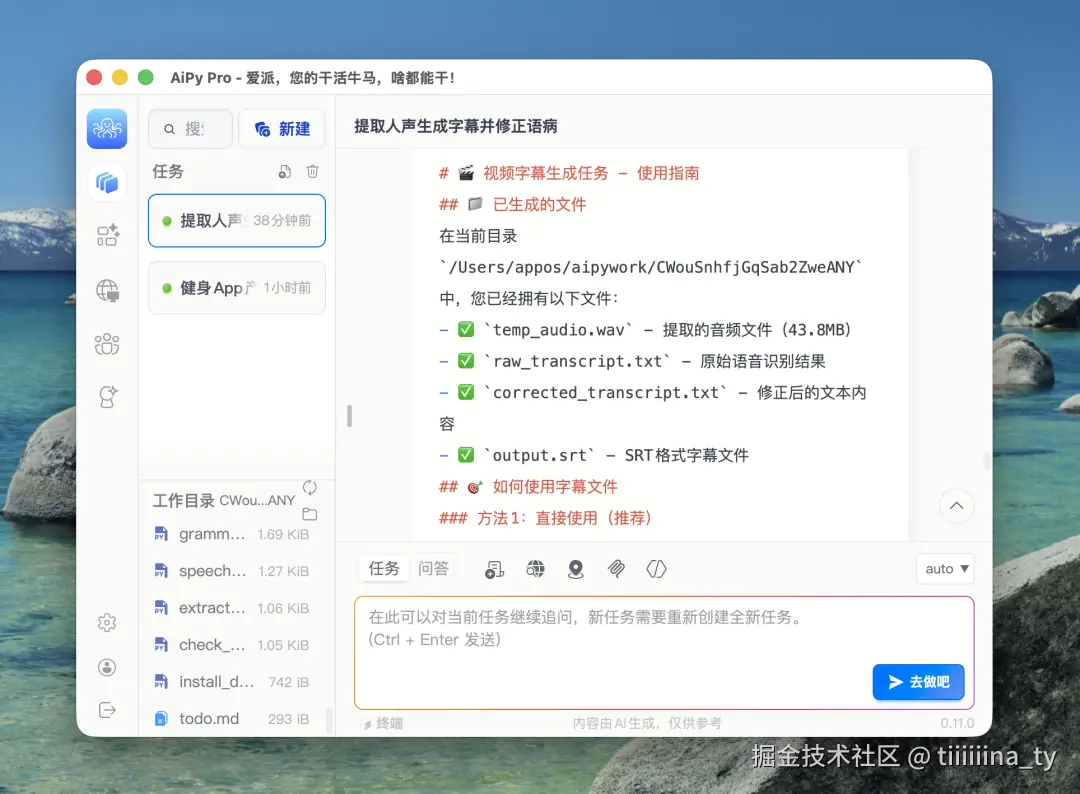The height and width of the screenshot is (794, 1080).
Task: Attach a file using the paperclip icon
Action: pos(616,568)
